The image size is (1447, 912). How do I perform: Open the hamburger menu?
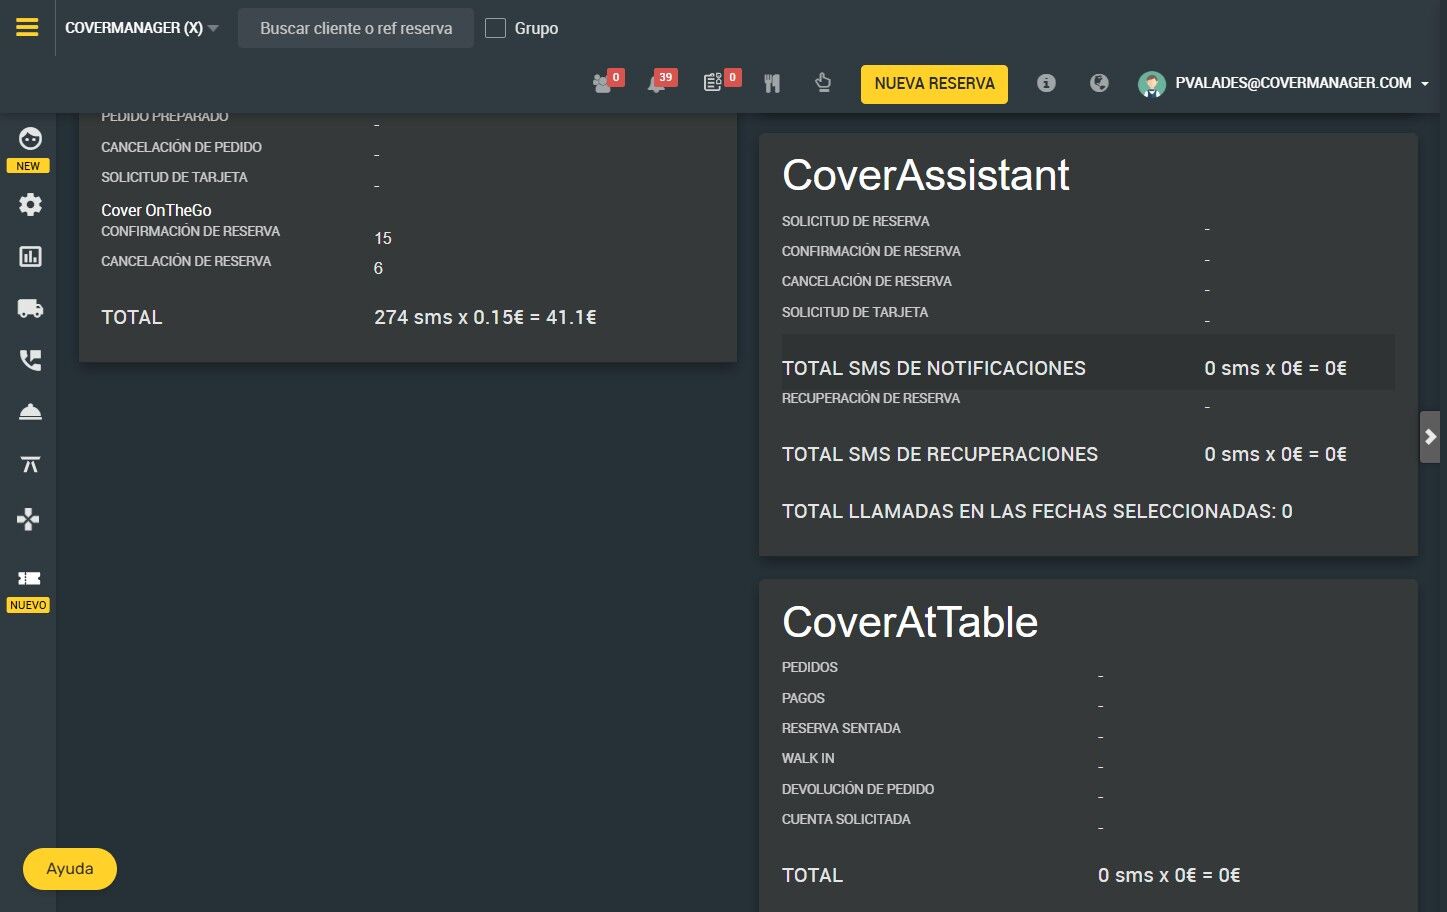[27, 27]
